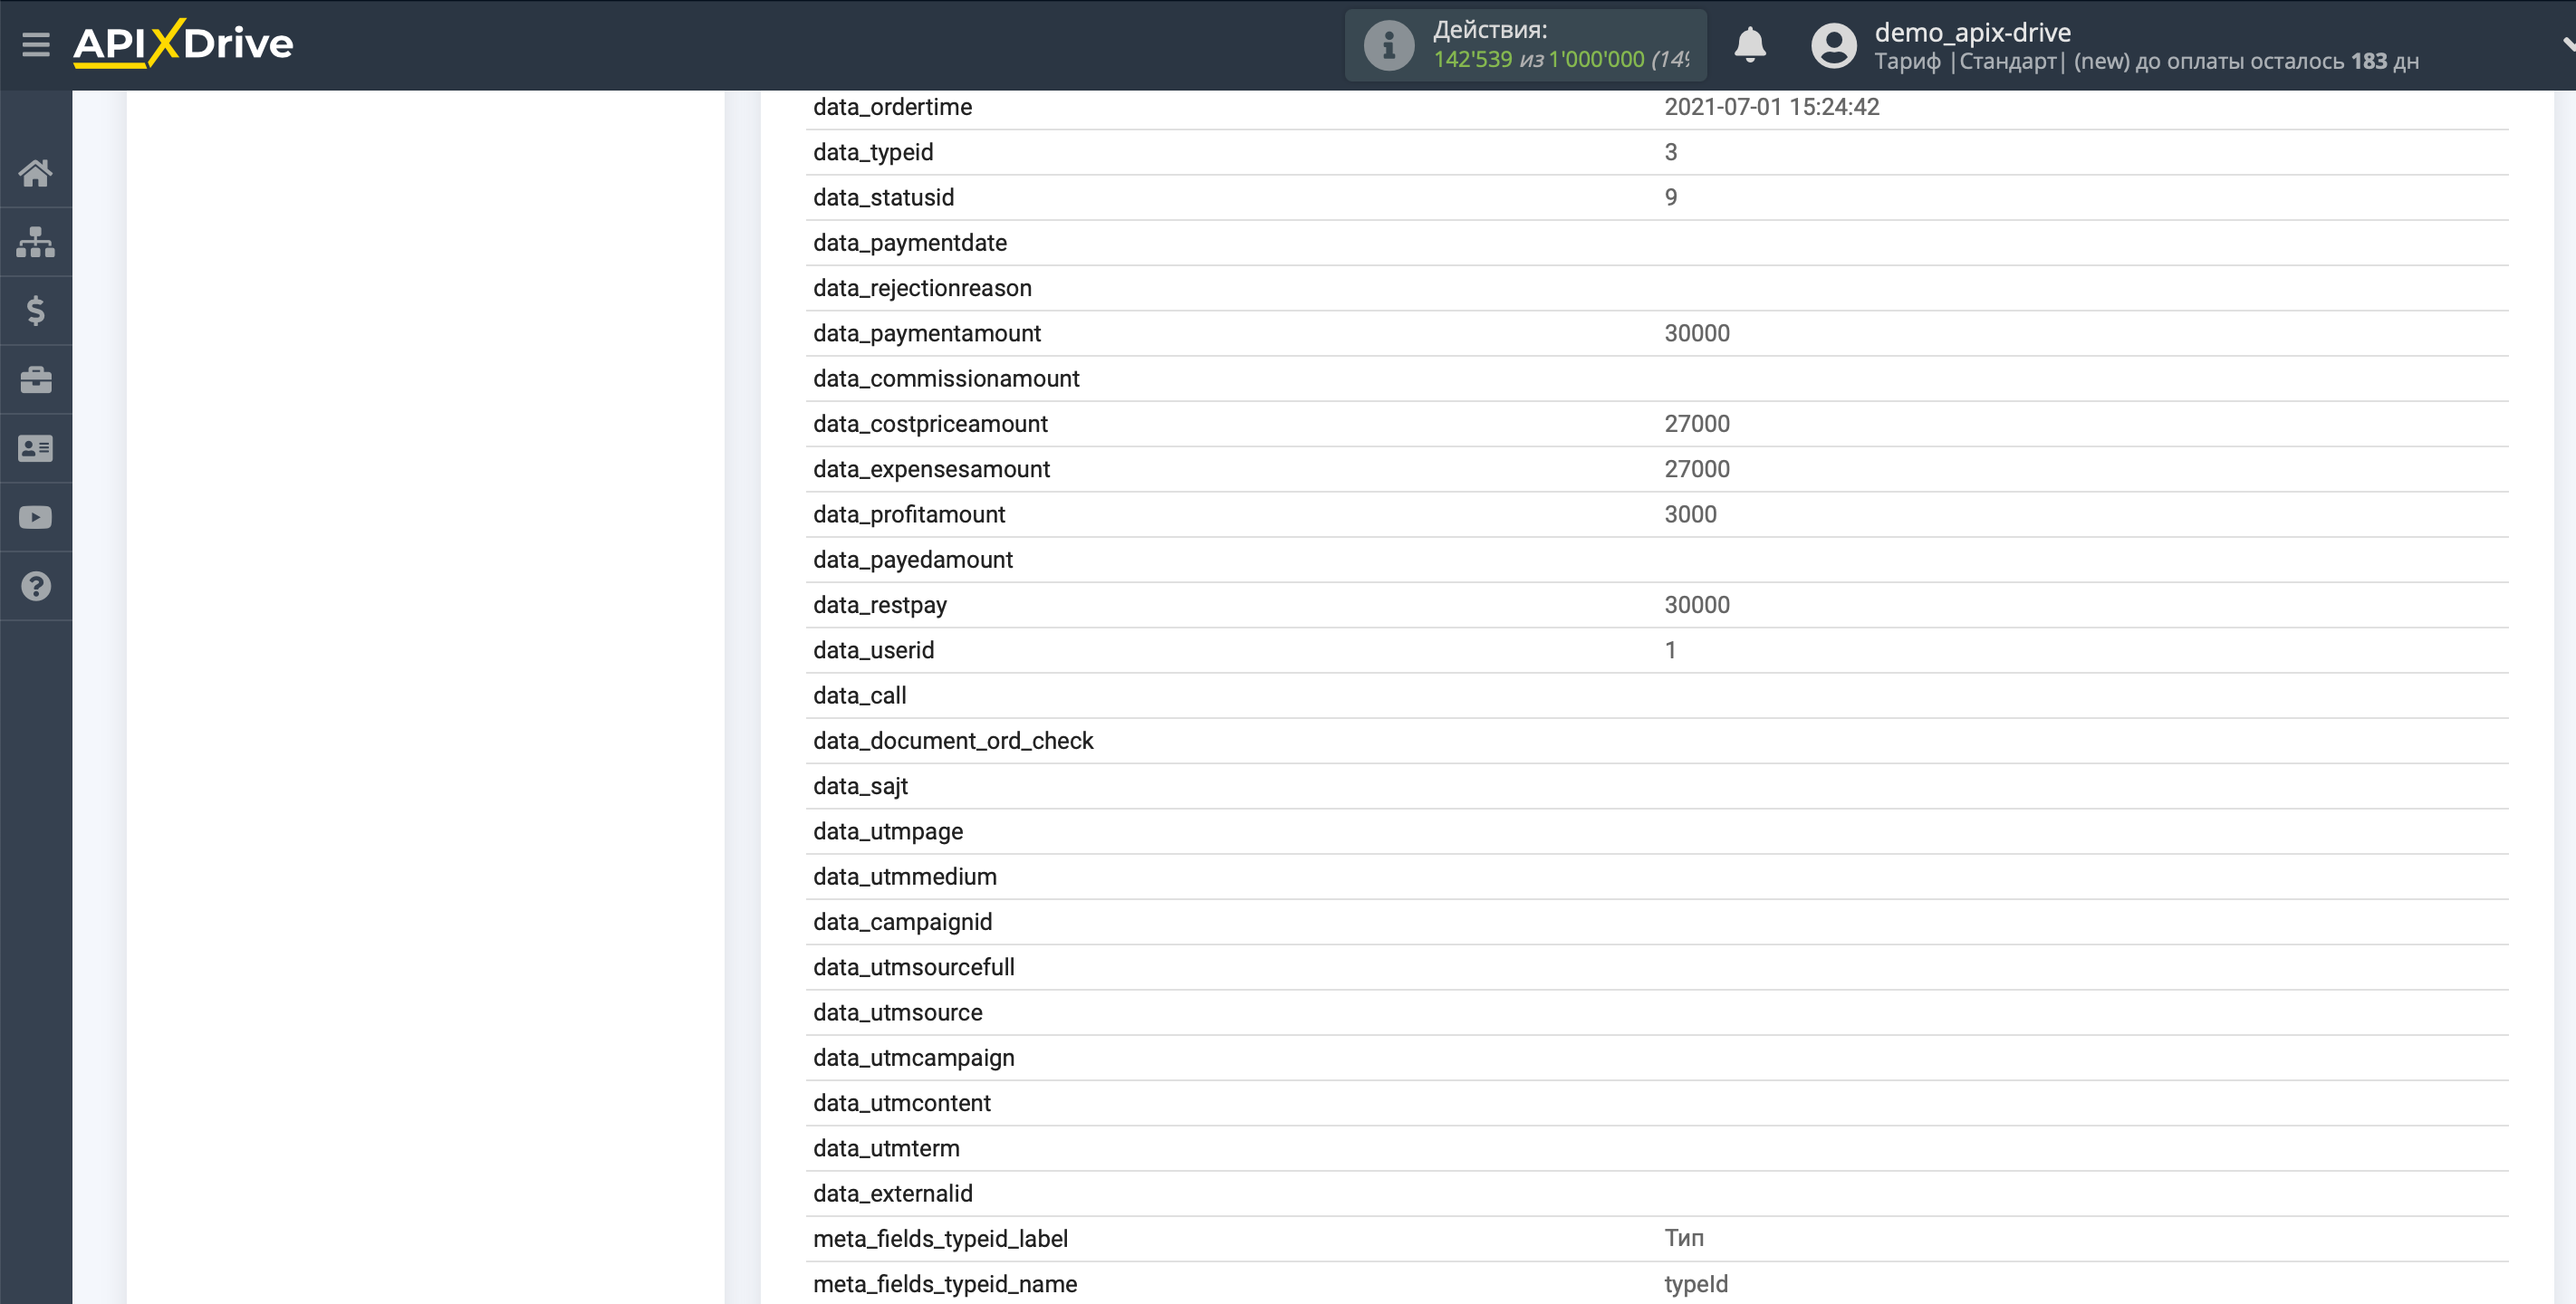Select the data_utmsource row
This screenshot has width=2576, height=1304.
[x=1657, y=1013]
